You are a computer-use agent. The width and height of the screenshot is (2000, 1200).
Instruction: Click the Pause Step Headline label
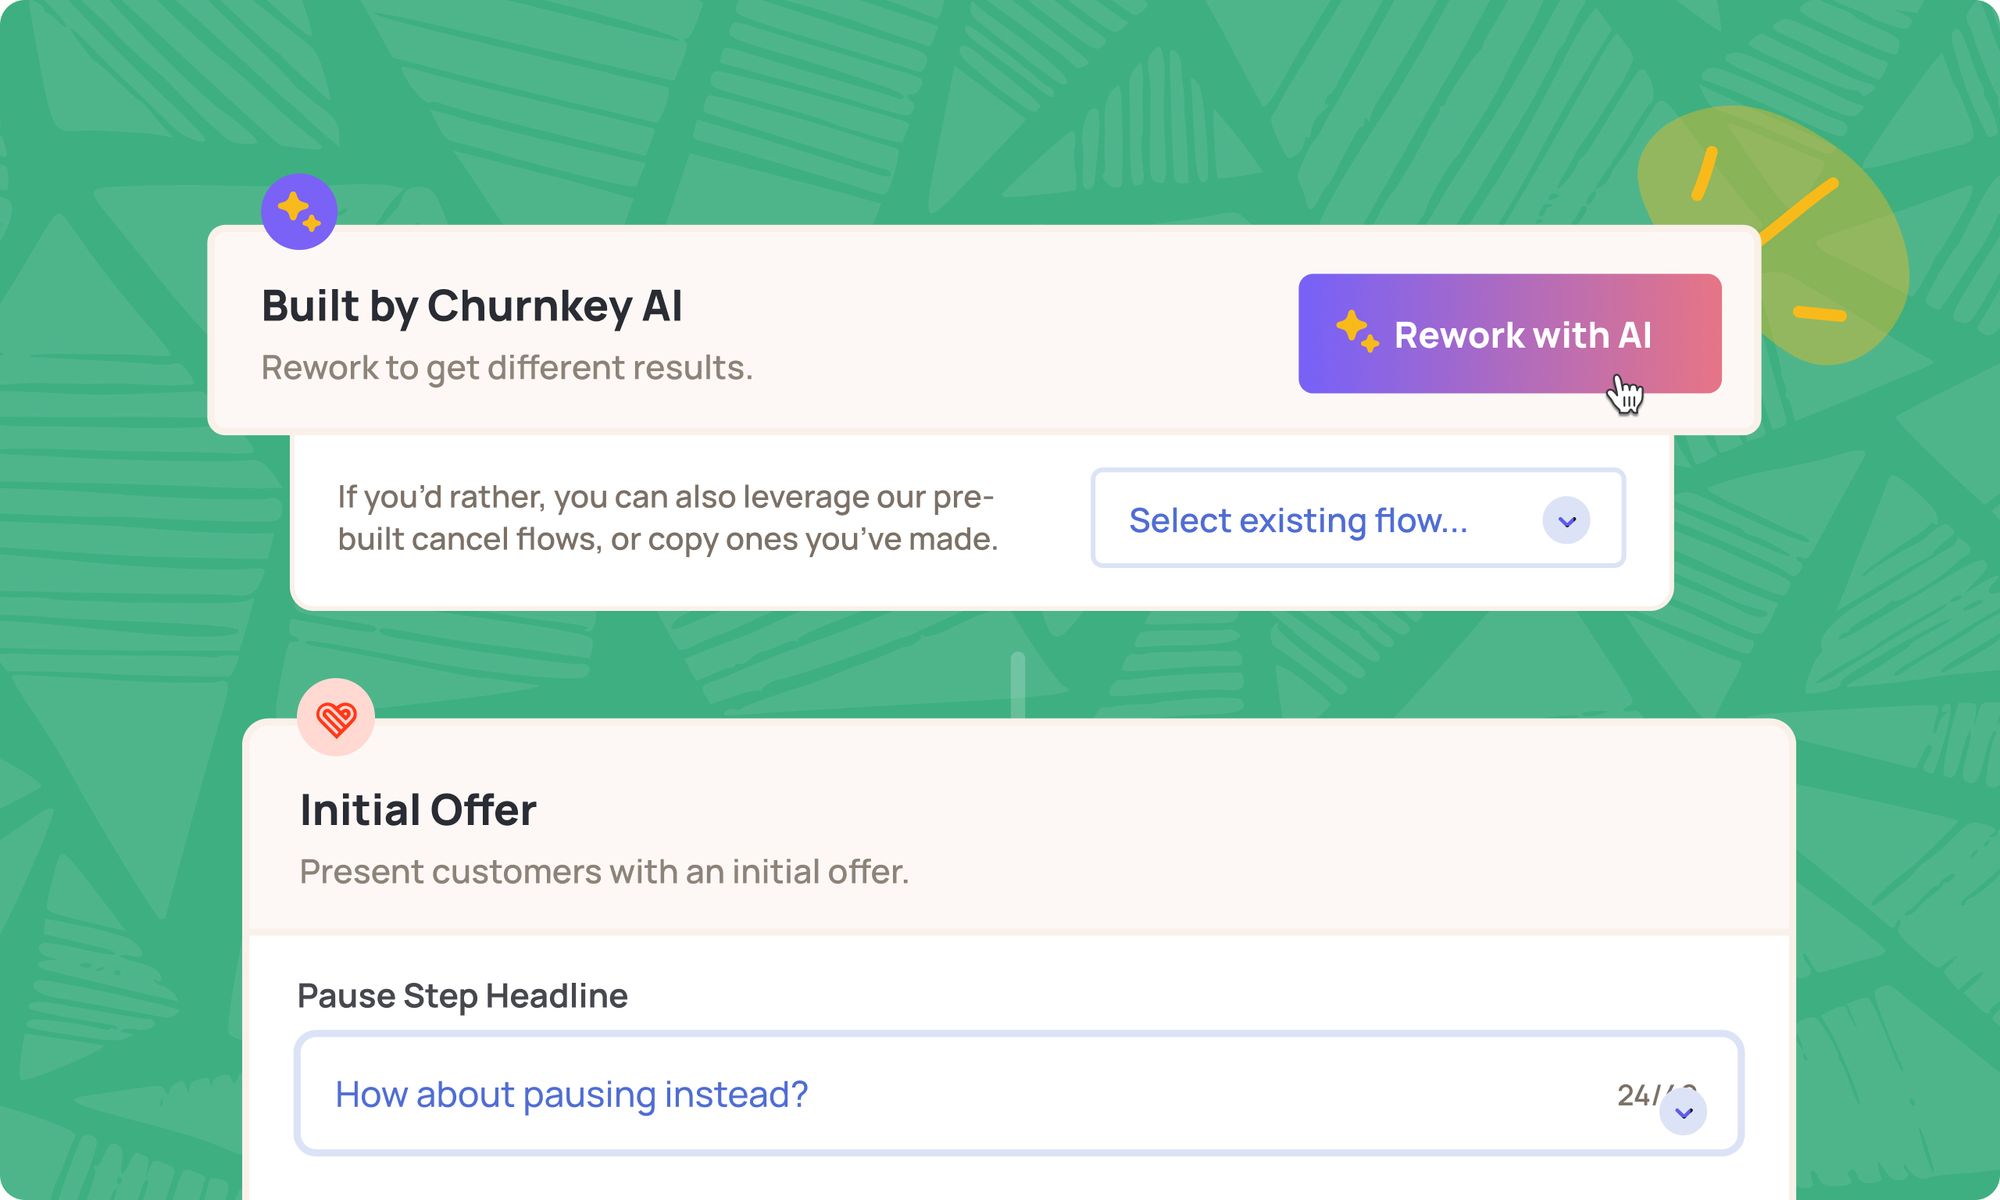pos(463,996)
